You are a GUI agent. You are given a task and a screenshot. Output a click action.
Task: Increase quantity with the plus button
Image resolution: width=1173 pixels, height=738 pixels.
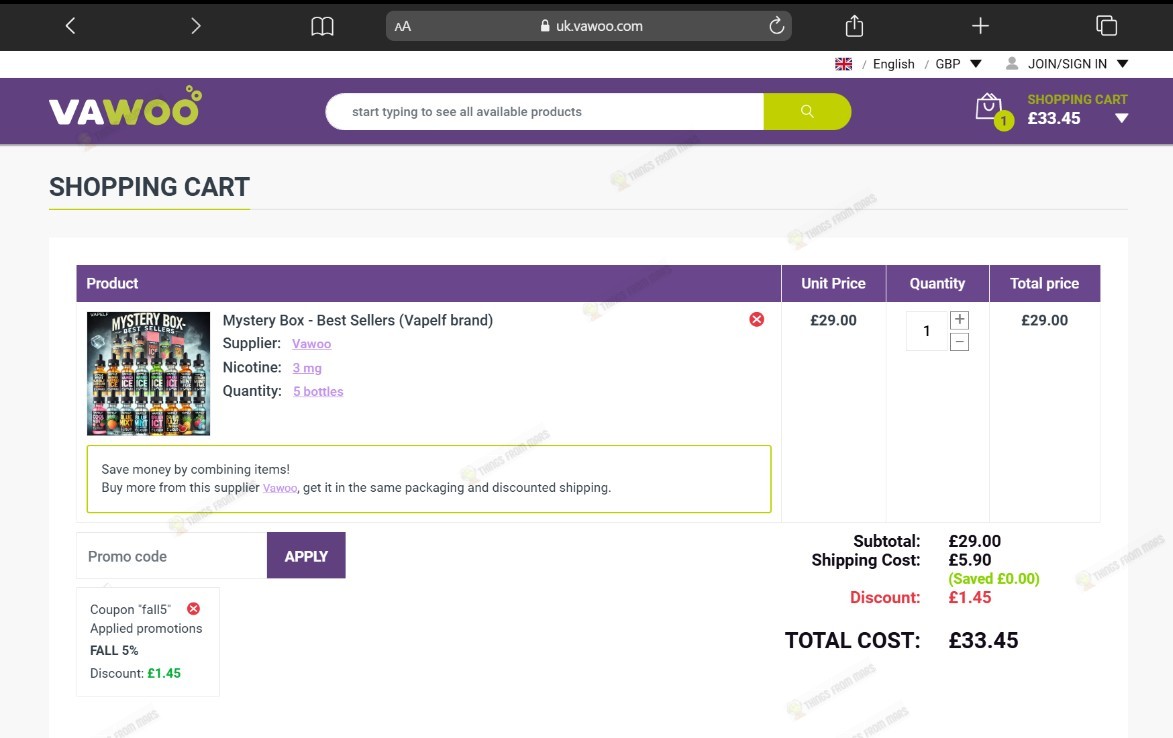(x=959, y=320)
